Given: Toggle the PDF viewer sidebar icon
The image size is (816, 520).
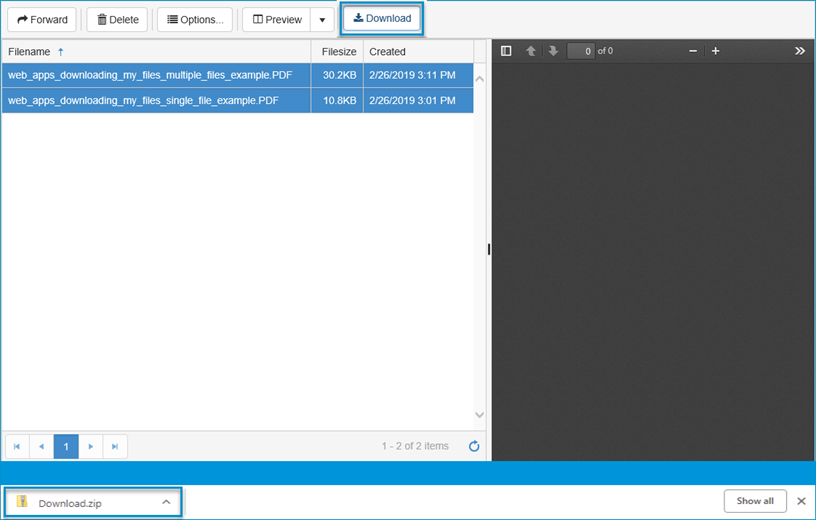Looking at the screenshot, I should [506, 51].
